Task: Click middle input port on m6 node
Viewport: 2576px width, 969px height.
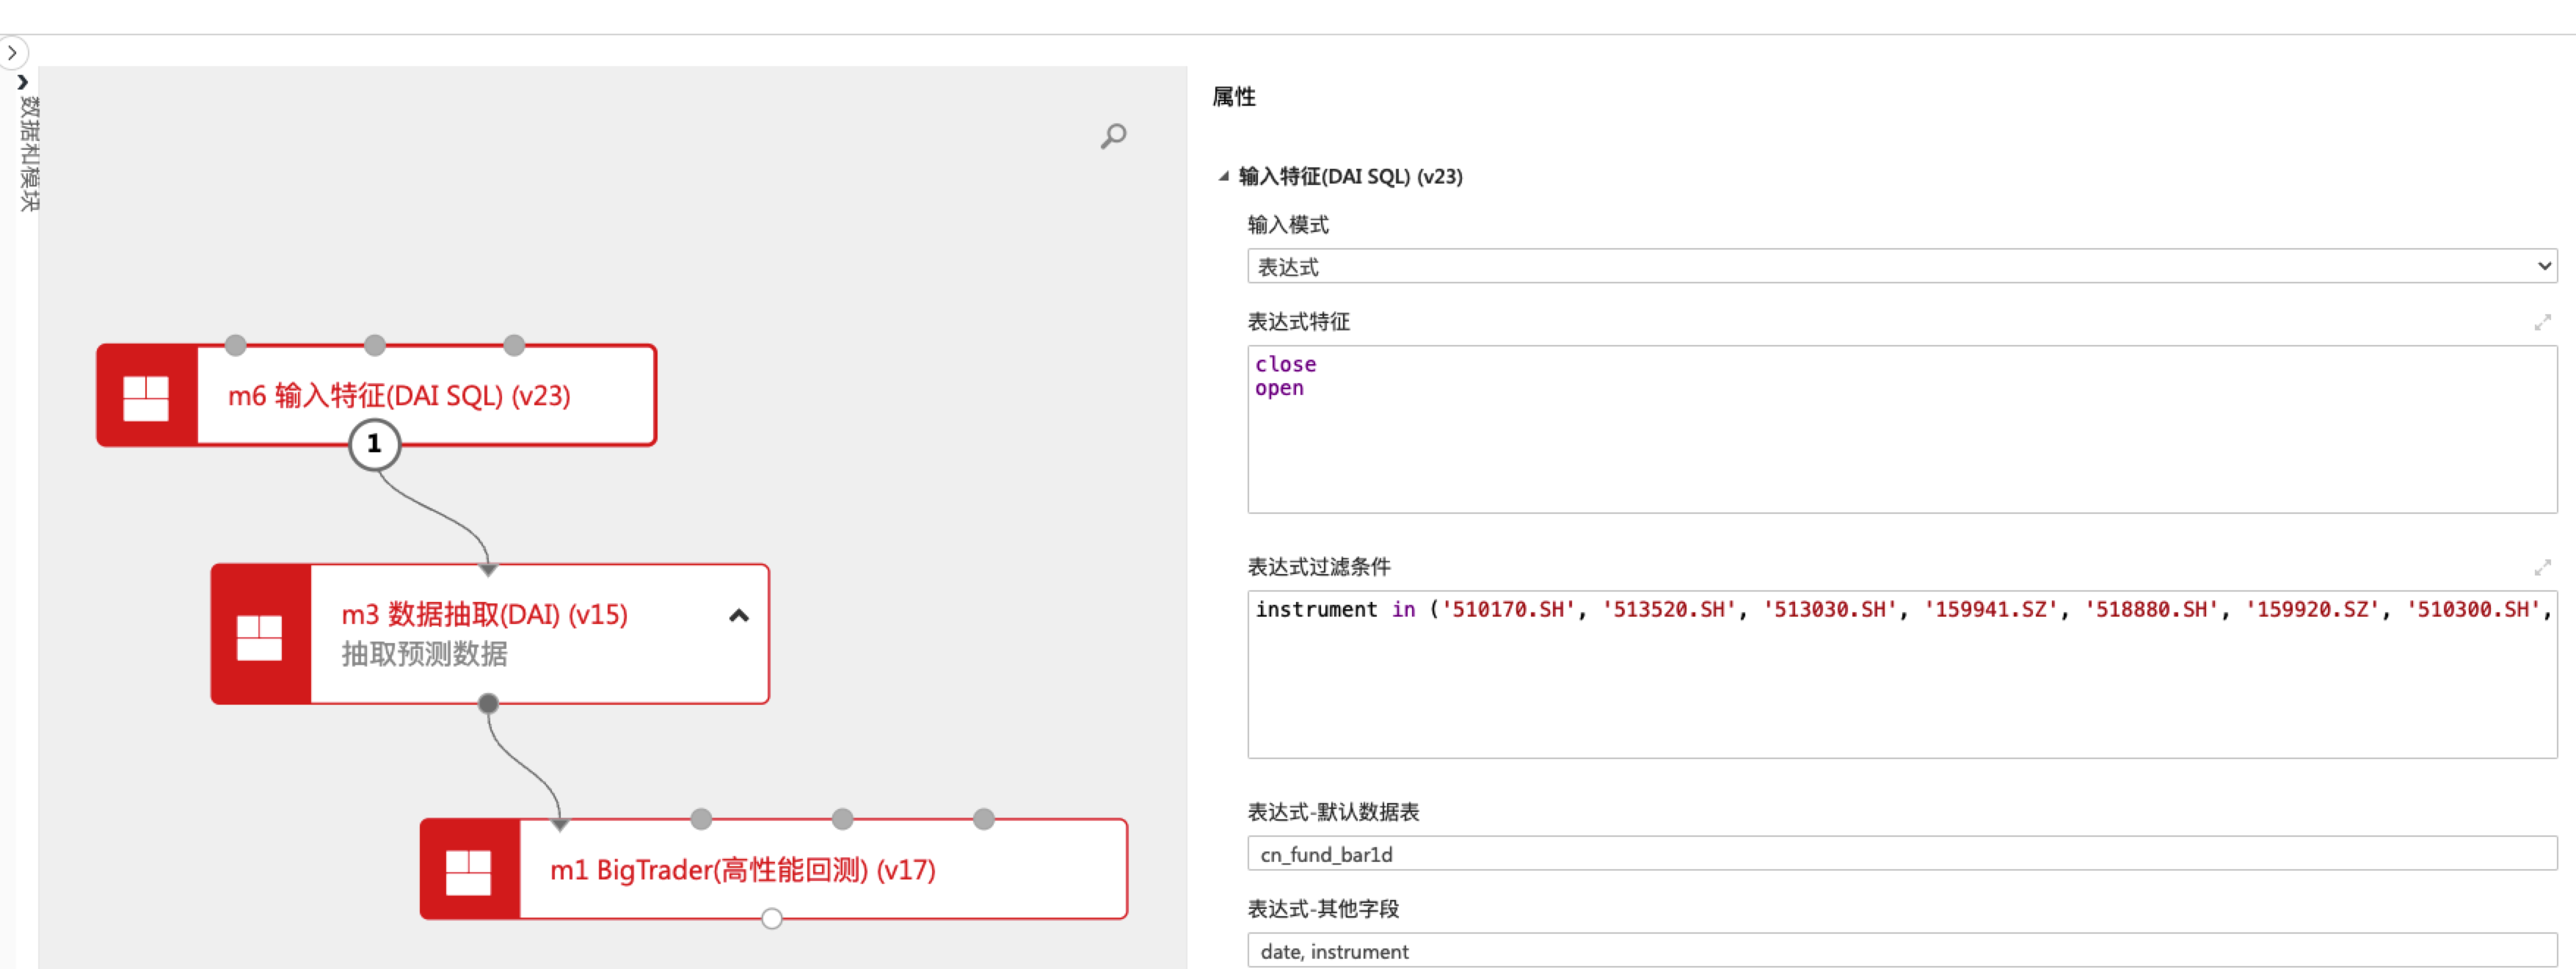Action: click(375, 345)
